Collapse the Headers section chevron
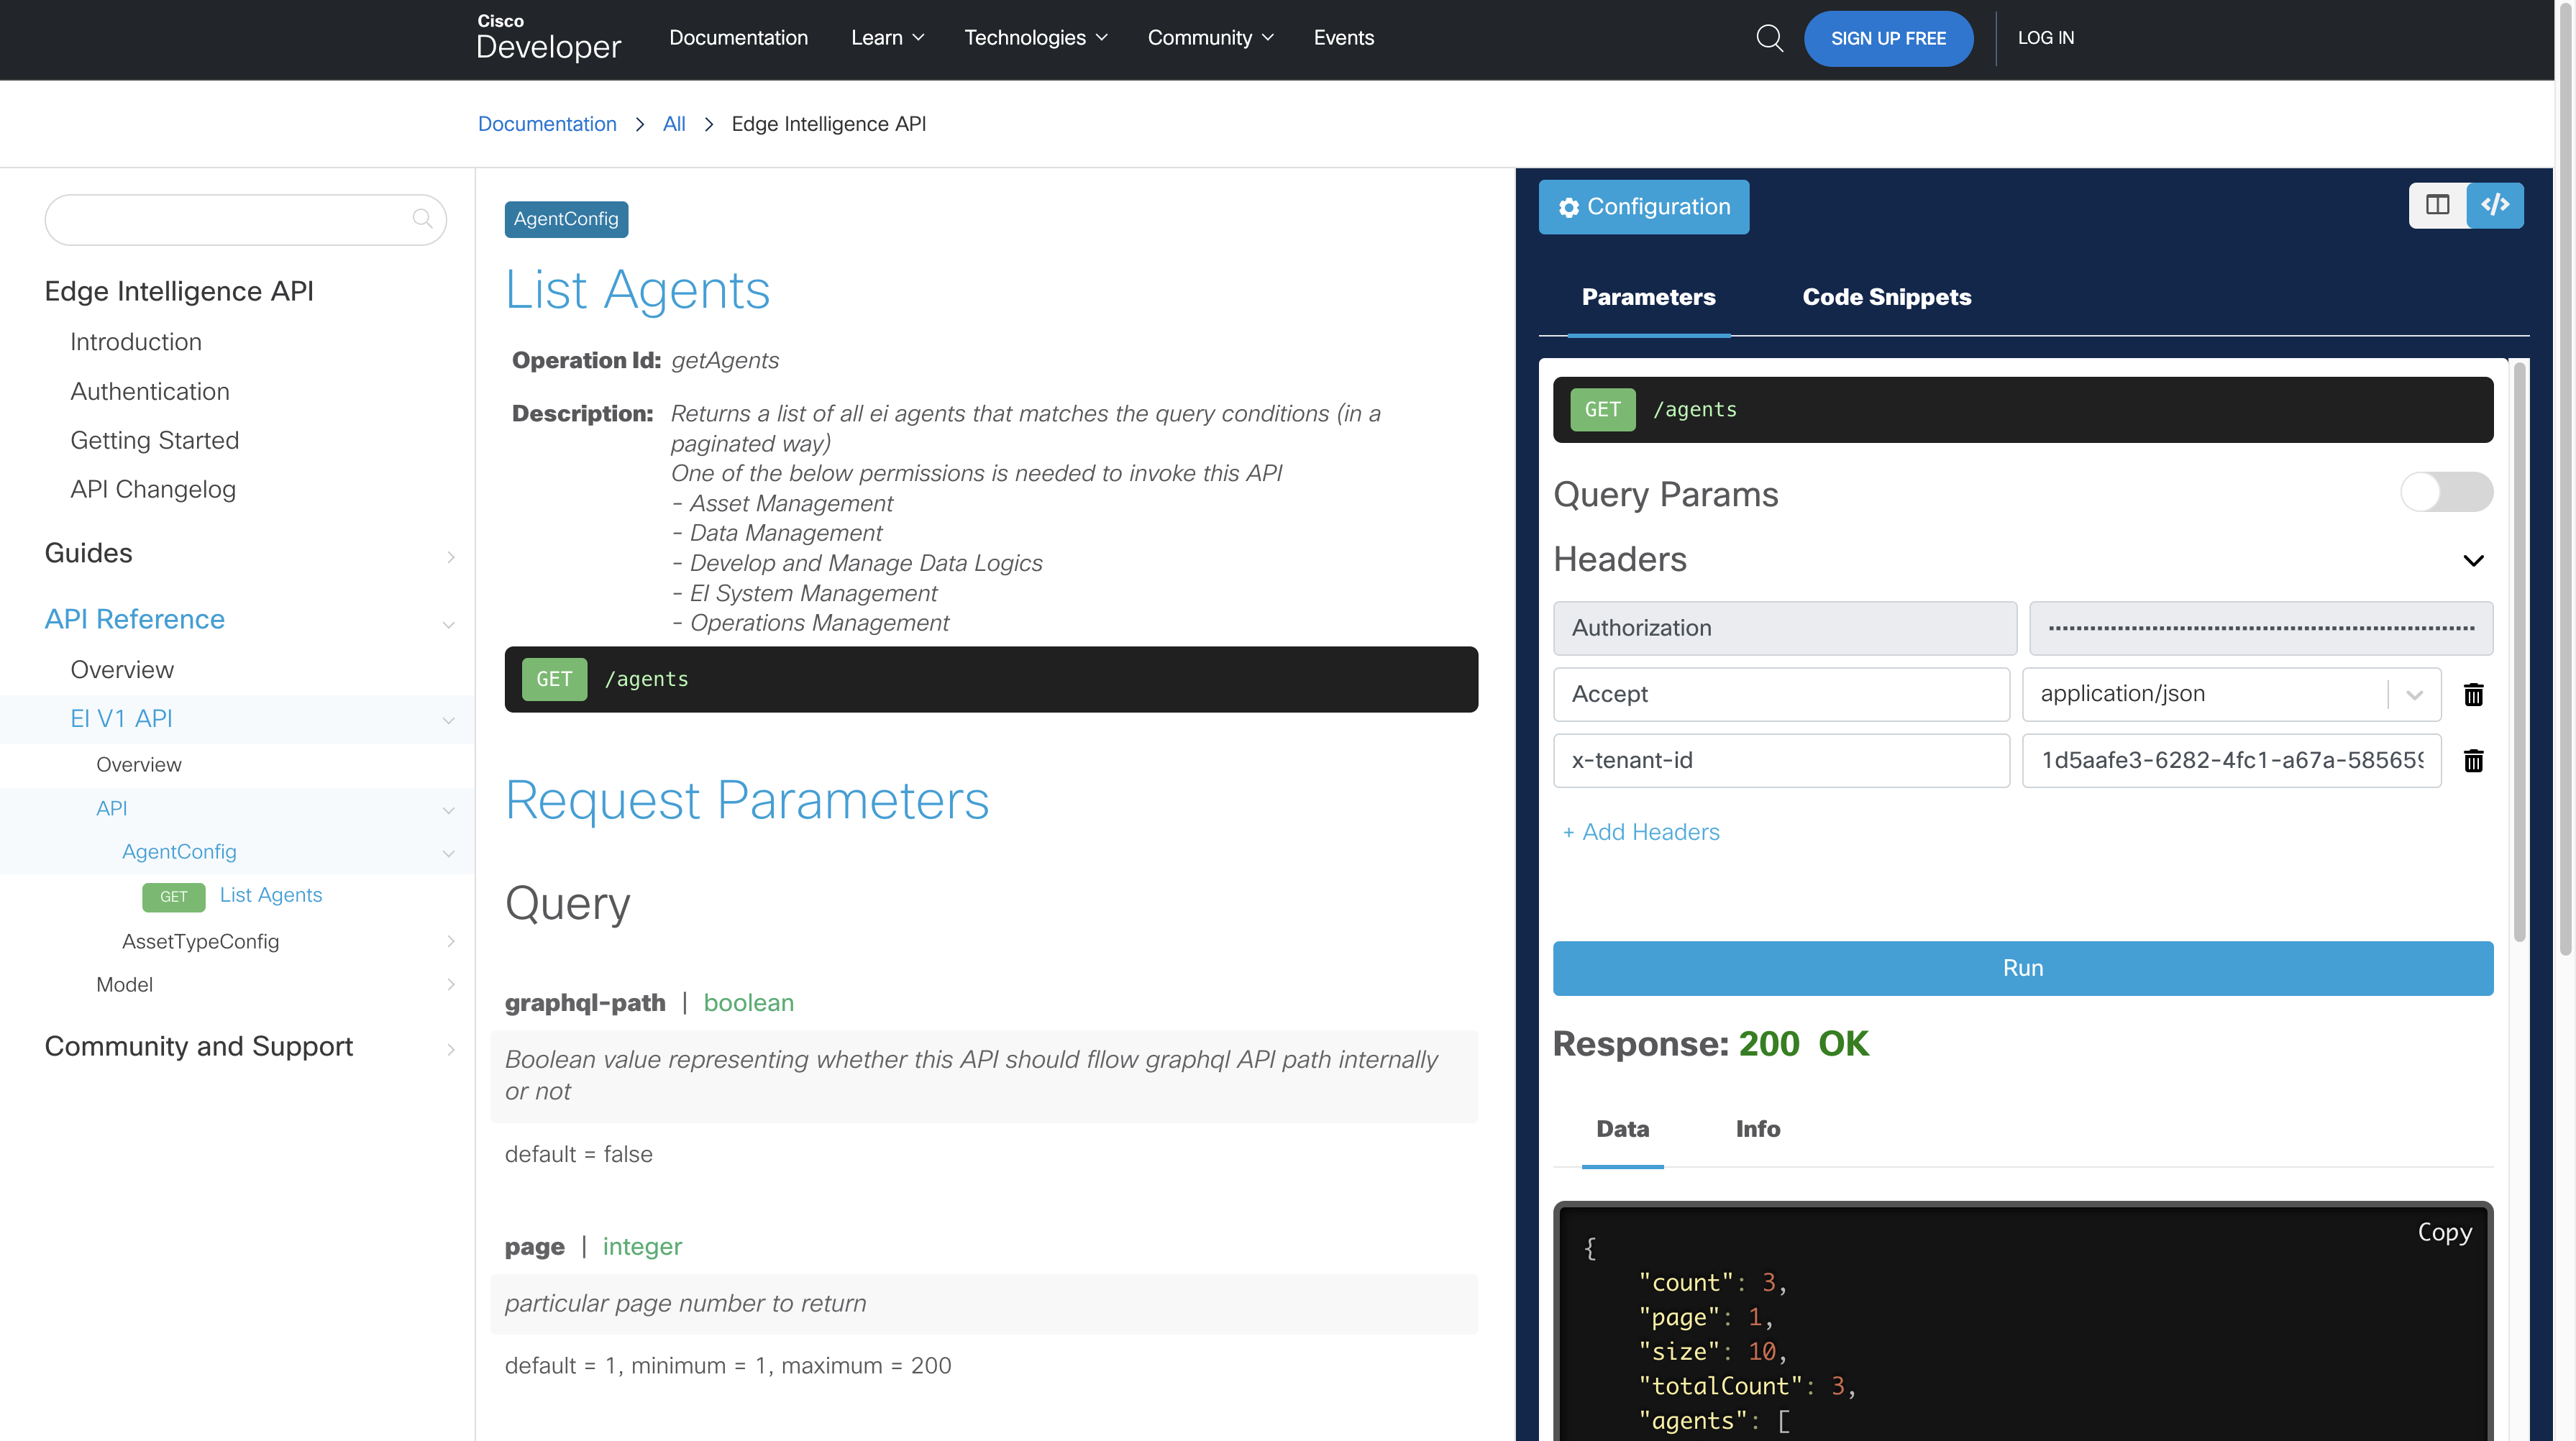2576x1441 pixels. pyautogui.click(x=2475, y=560)
